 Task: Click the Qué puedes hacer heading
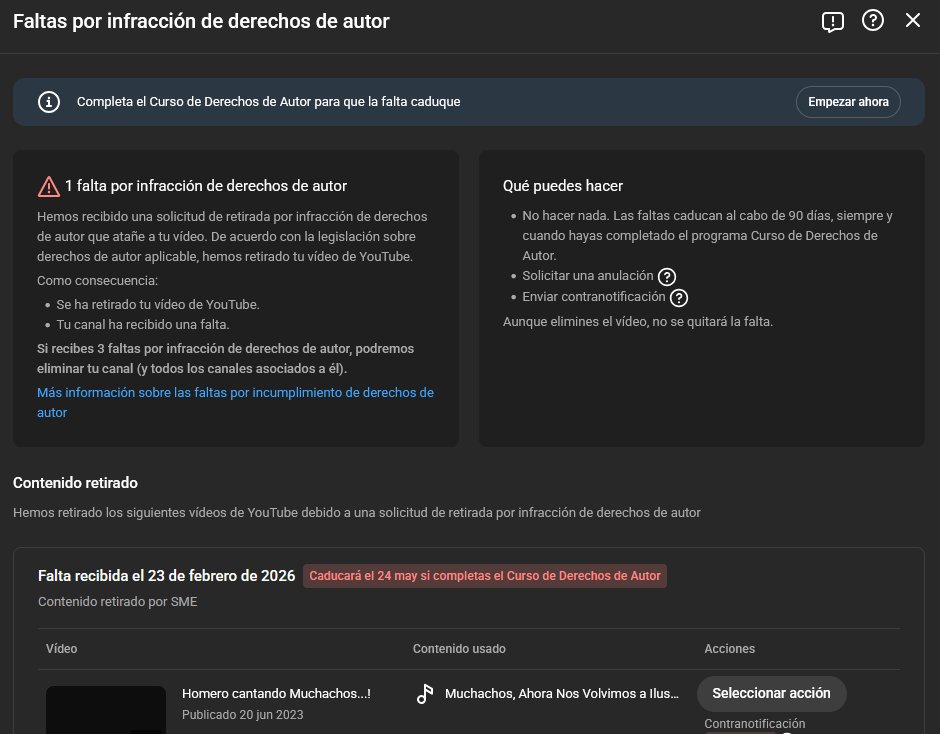pyautogui.click(x=563, y=186)
